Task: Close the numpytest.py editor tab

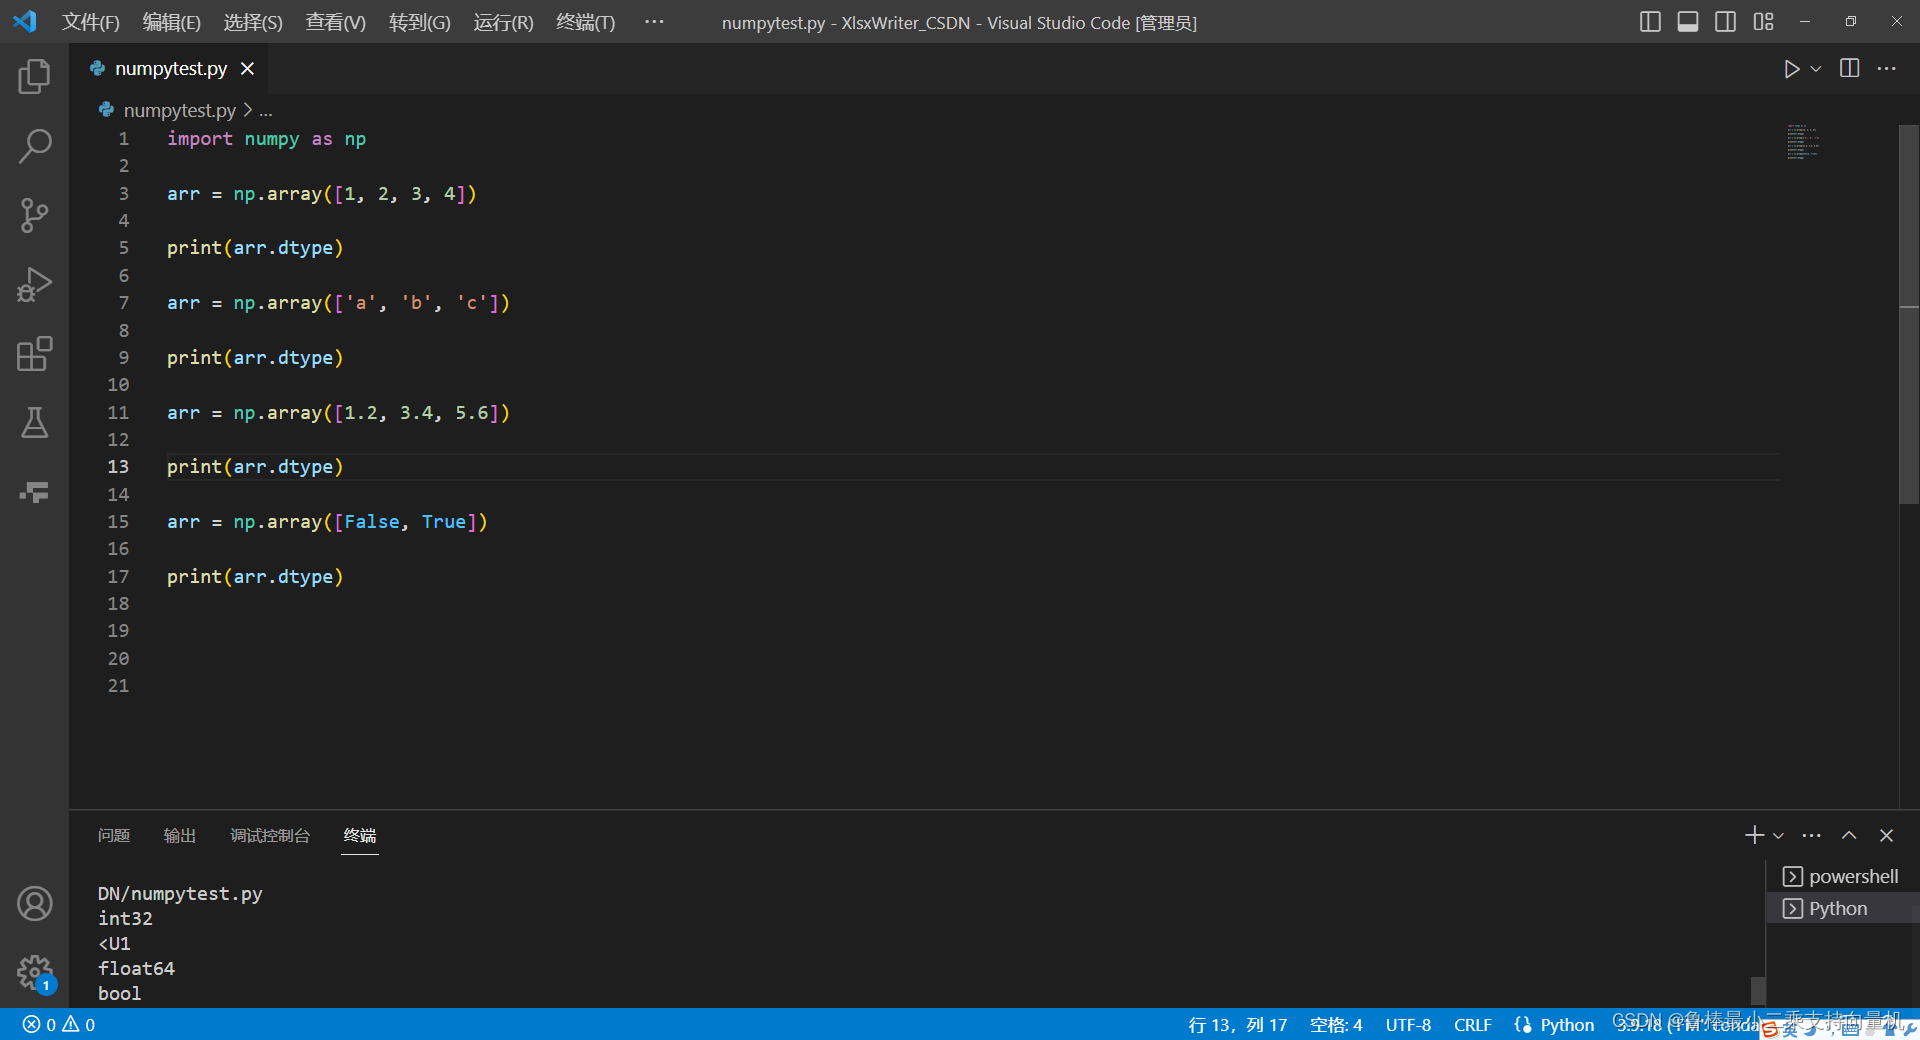Action: point(248,69)
